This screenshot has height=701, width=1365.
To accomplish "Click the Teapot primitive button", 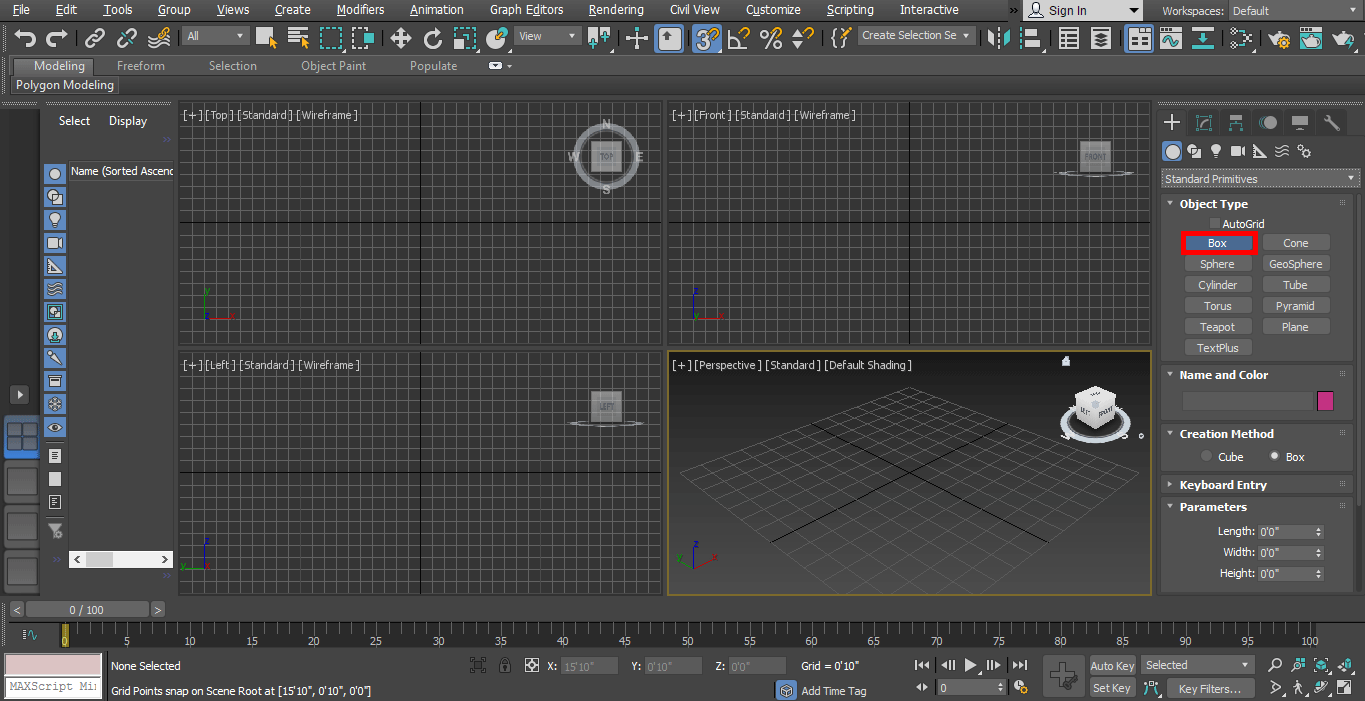I will tap(1218, 326).
